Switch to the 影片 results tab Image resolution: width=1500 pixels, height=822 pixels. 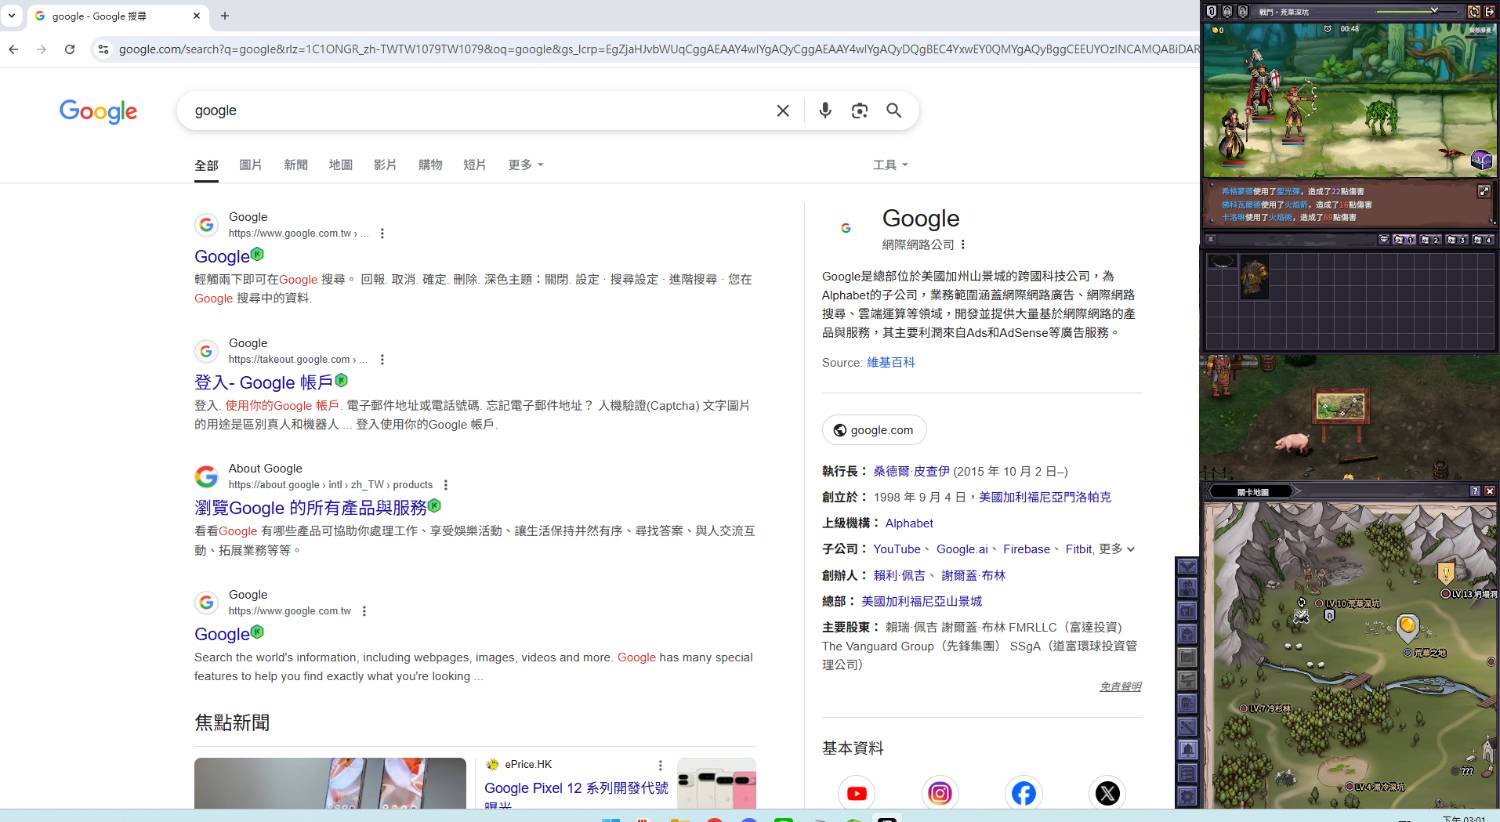[x=385, y=165]
